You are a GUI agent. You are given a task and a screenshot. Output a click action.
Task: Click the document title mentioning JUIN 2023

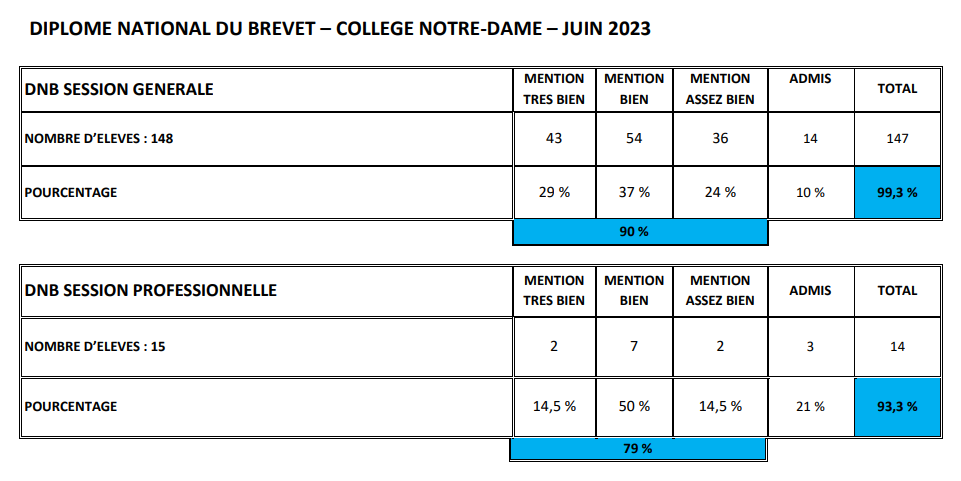coord(340,29)
